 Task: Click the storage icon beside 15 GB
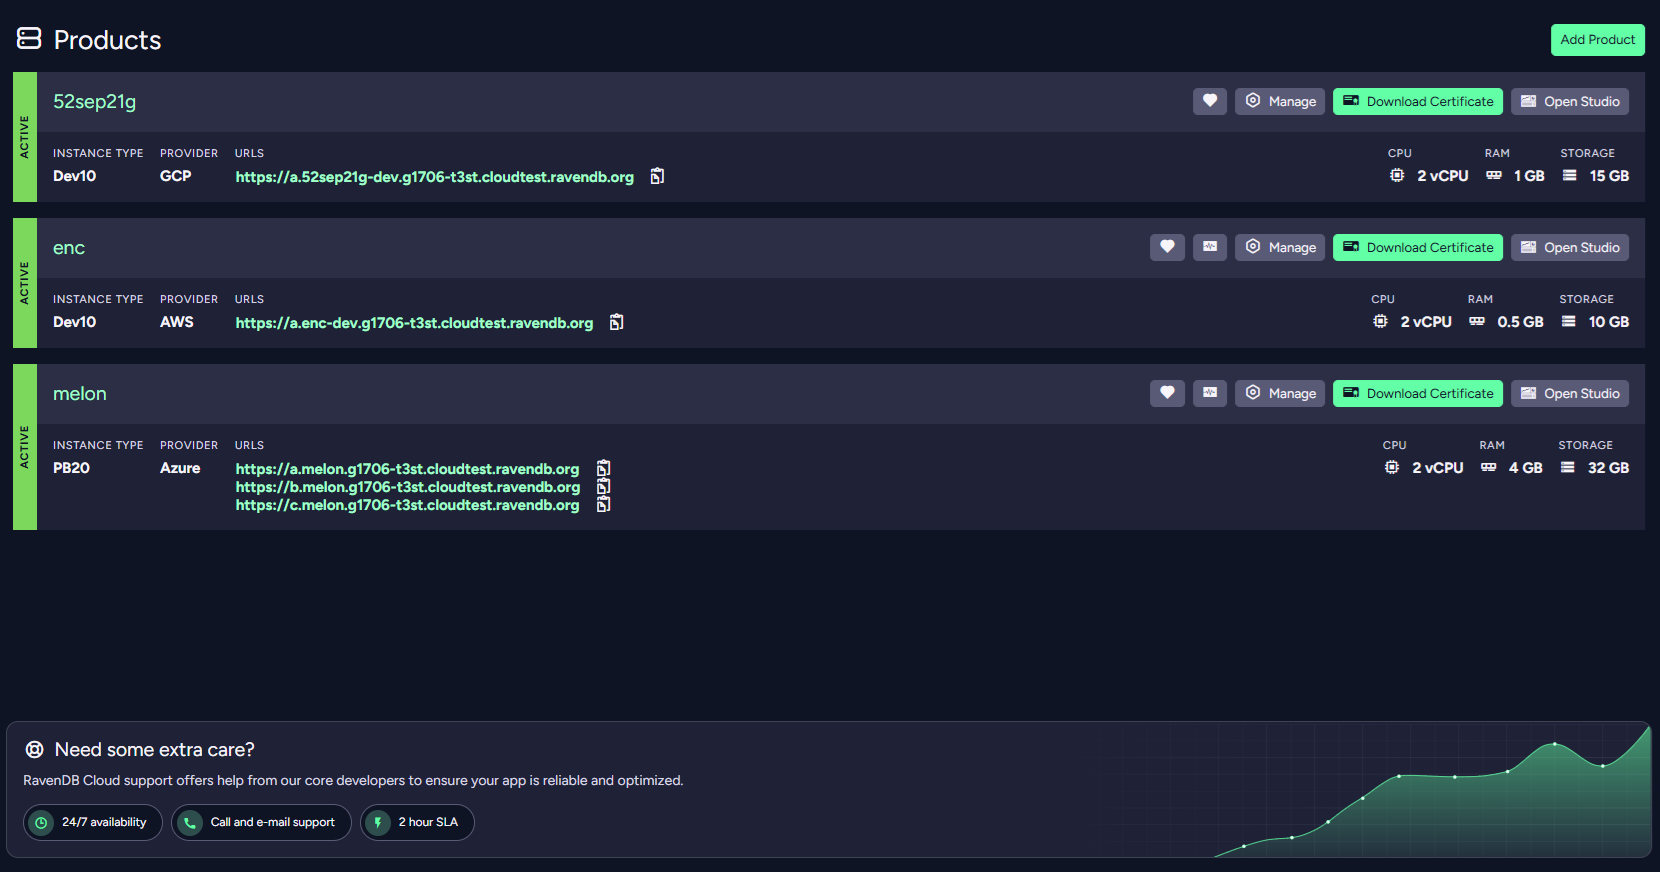point(1570,175)
